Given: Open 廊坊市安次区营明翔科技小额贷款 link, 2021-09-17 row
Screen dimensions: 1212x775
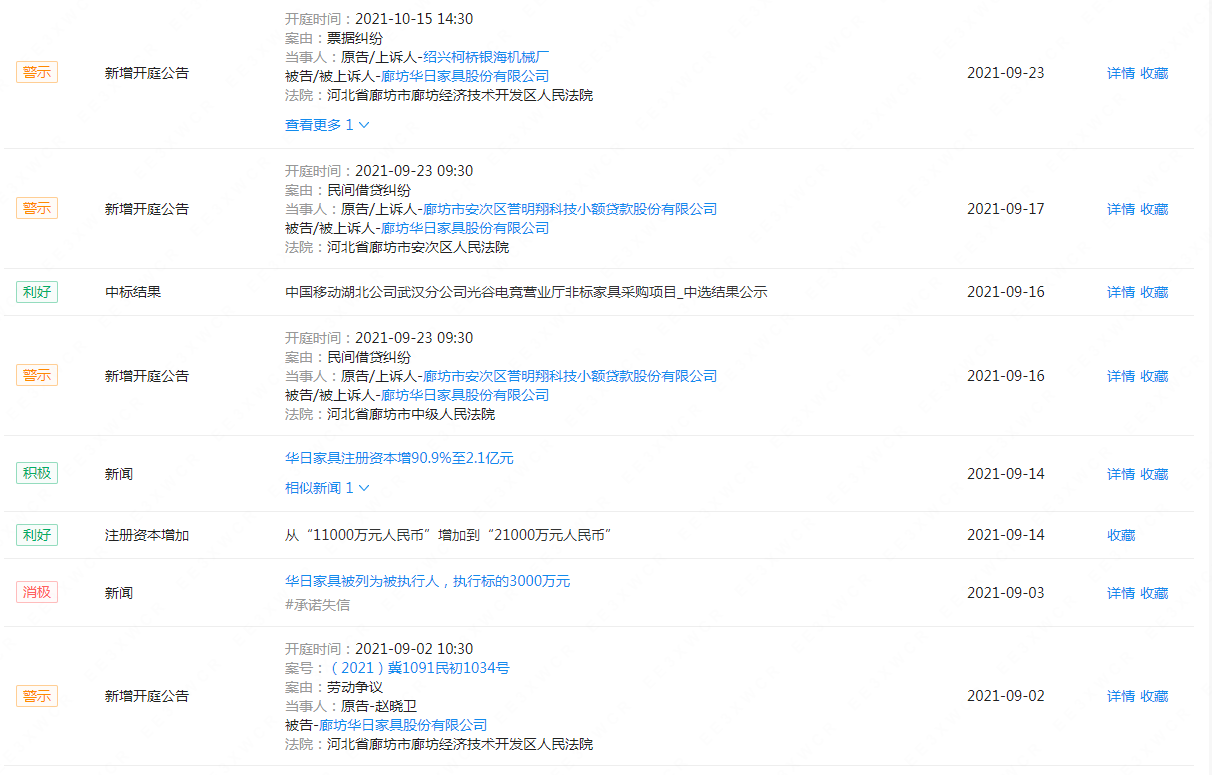Looking at the screenshot, I should 570,209.
